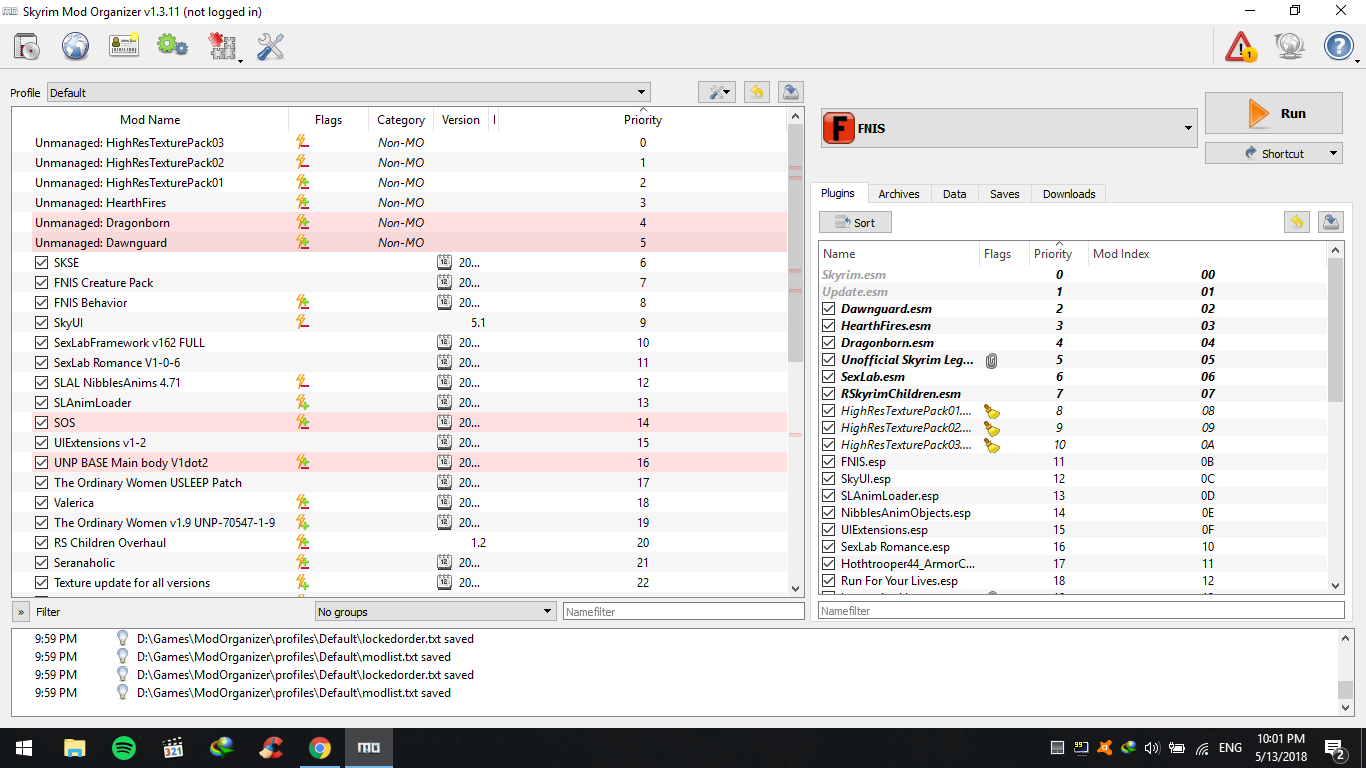This screenshot has width=1366, height=768.
Task: Toggle the Dawnguard.esm plugin checkbox
Action: 828,309
